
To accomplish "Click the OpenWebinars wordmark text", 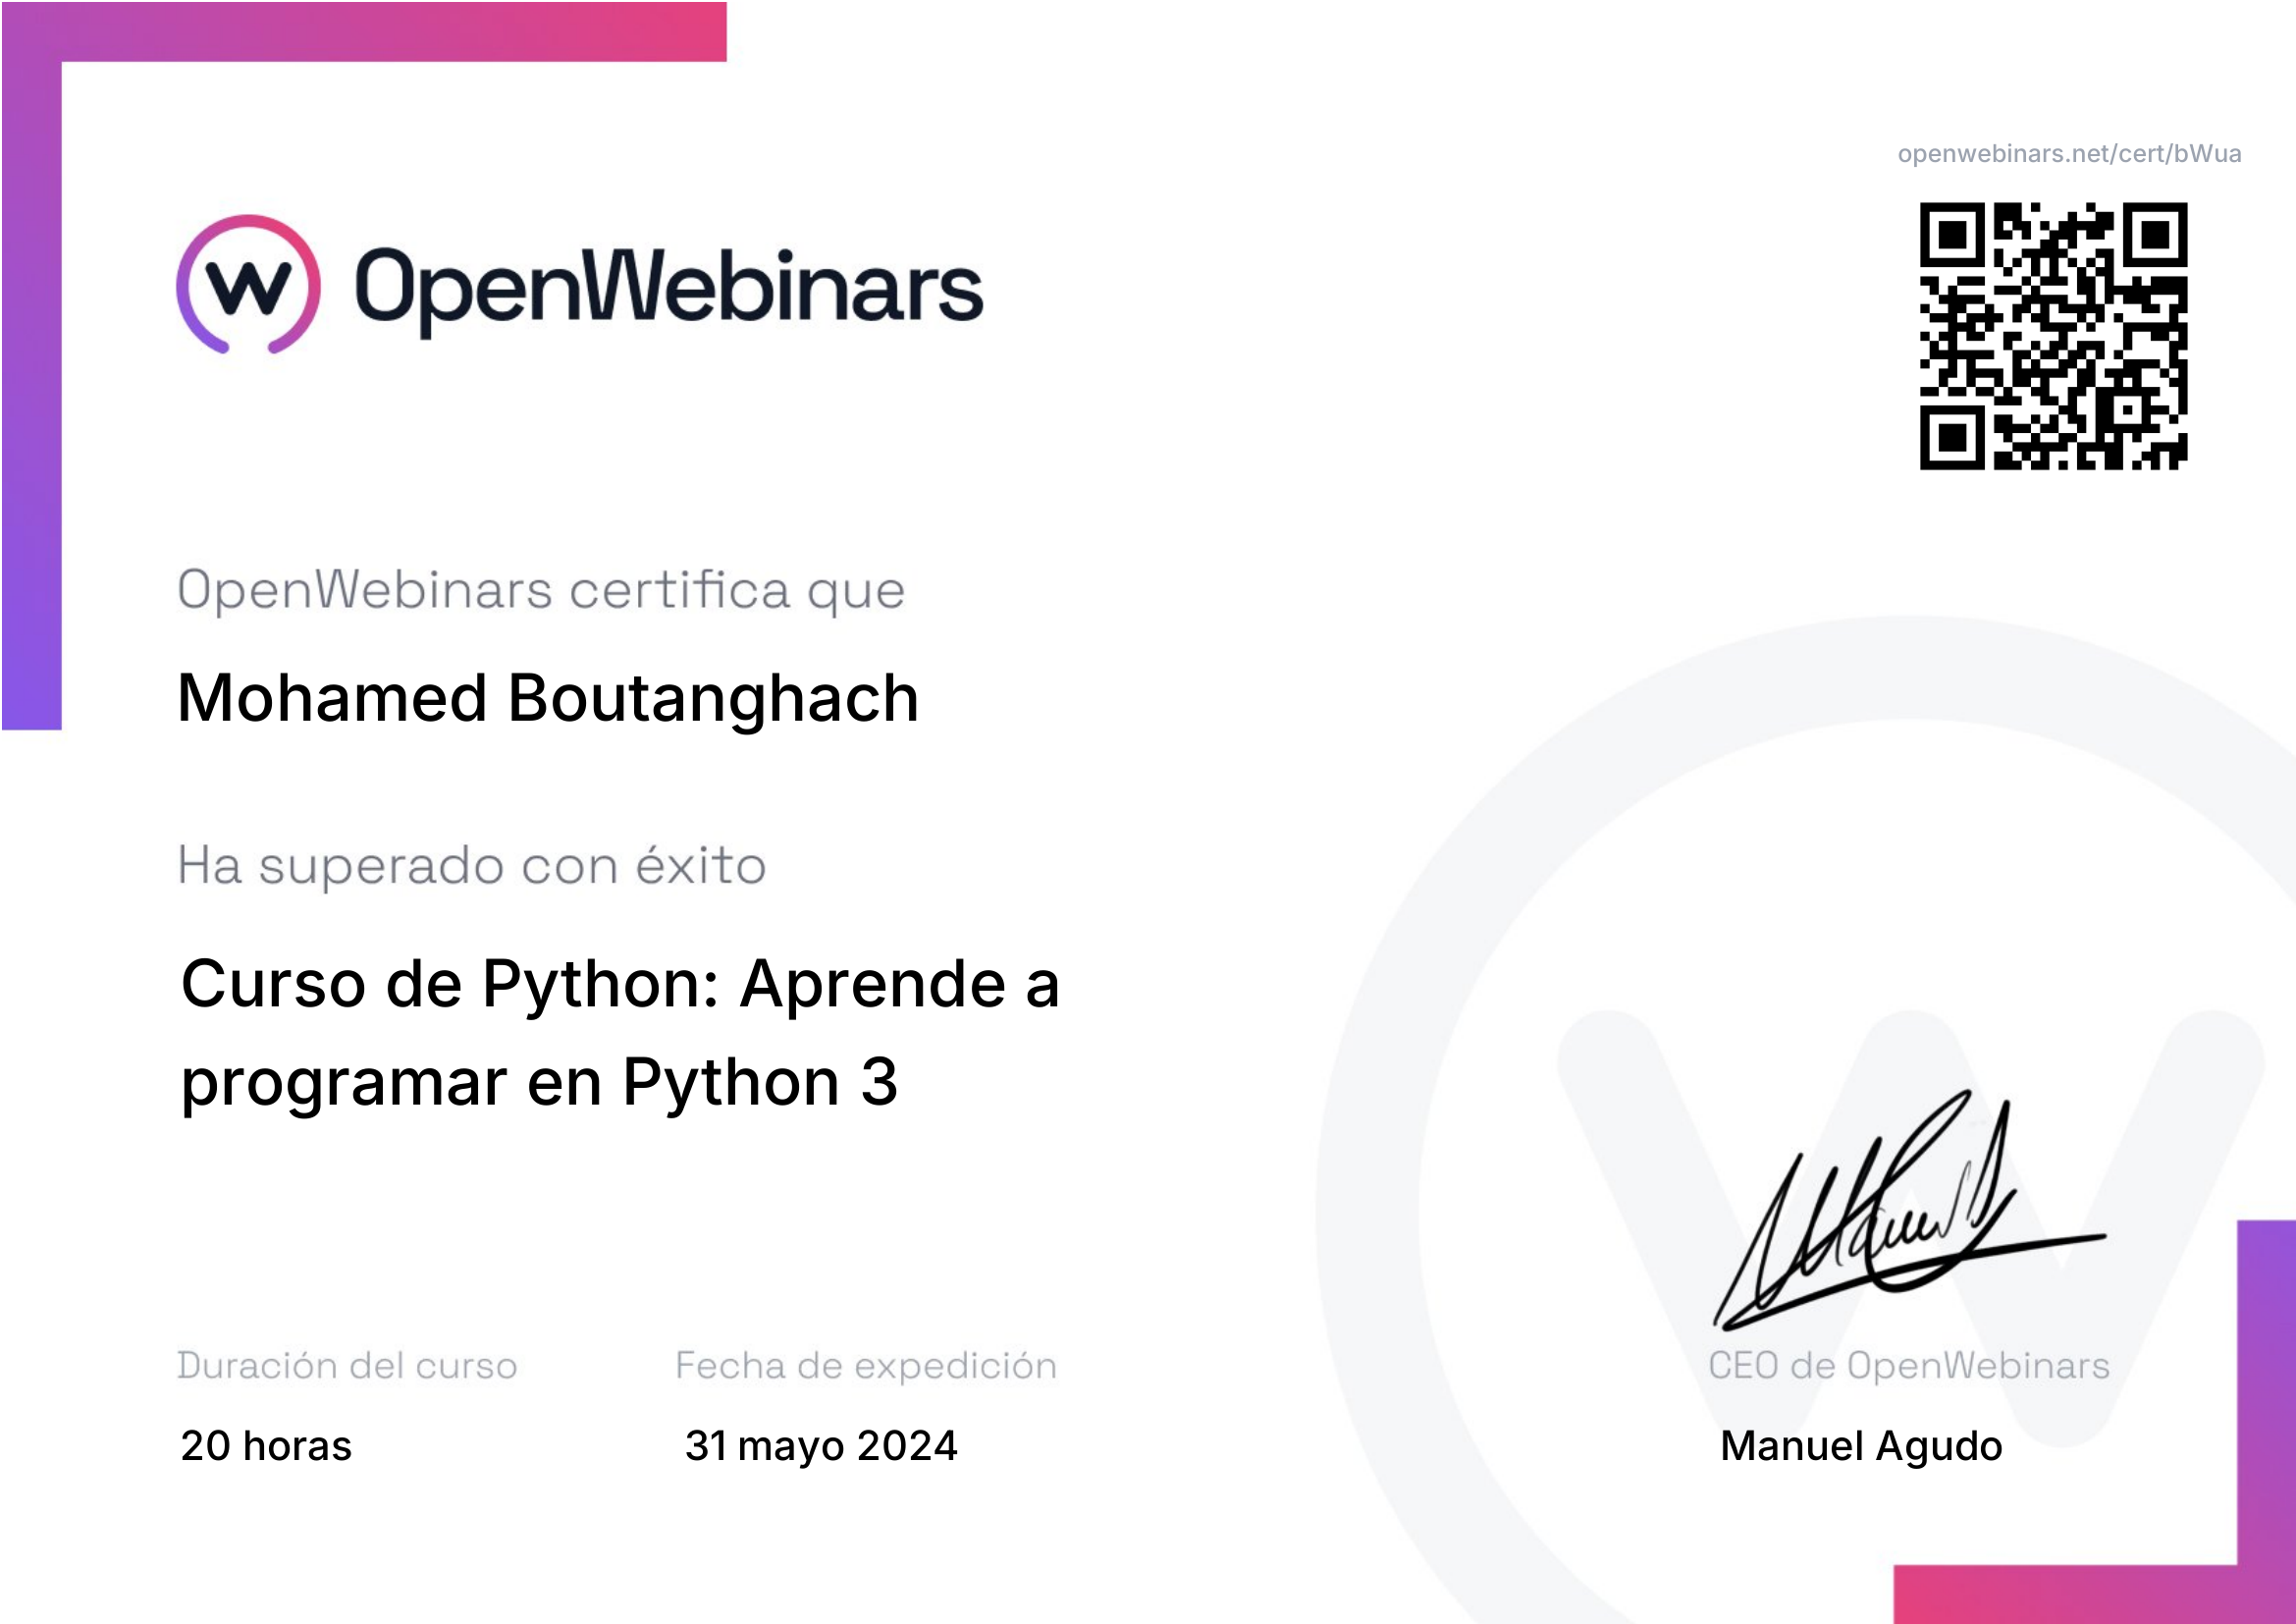I will click(668, 288).
